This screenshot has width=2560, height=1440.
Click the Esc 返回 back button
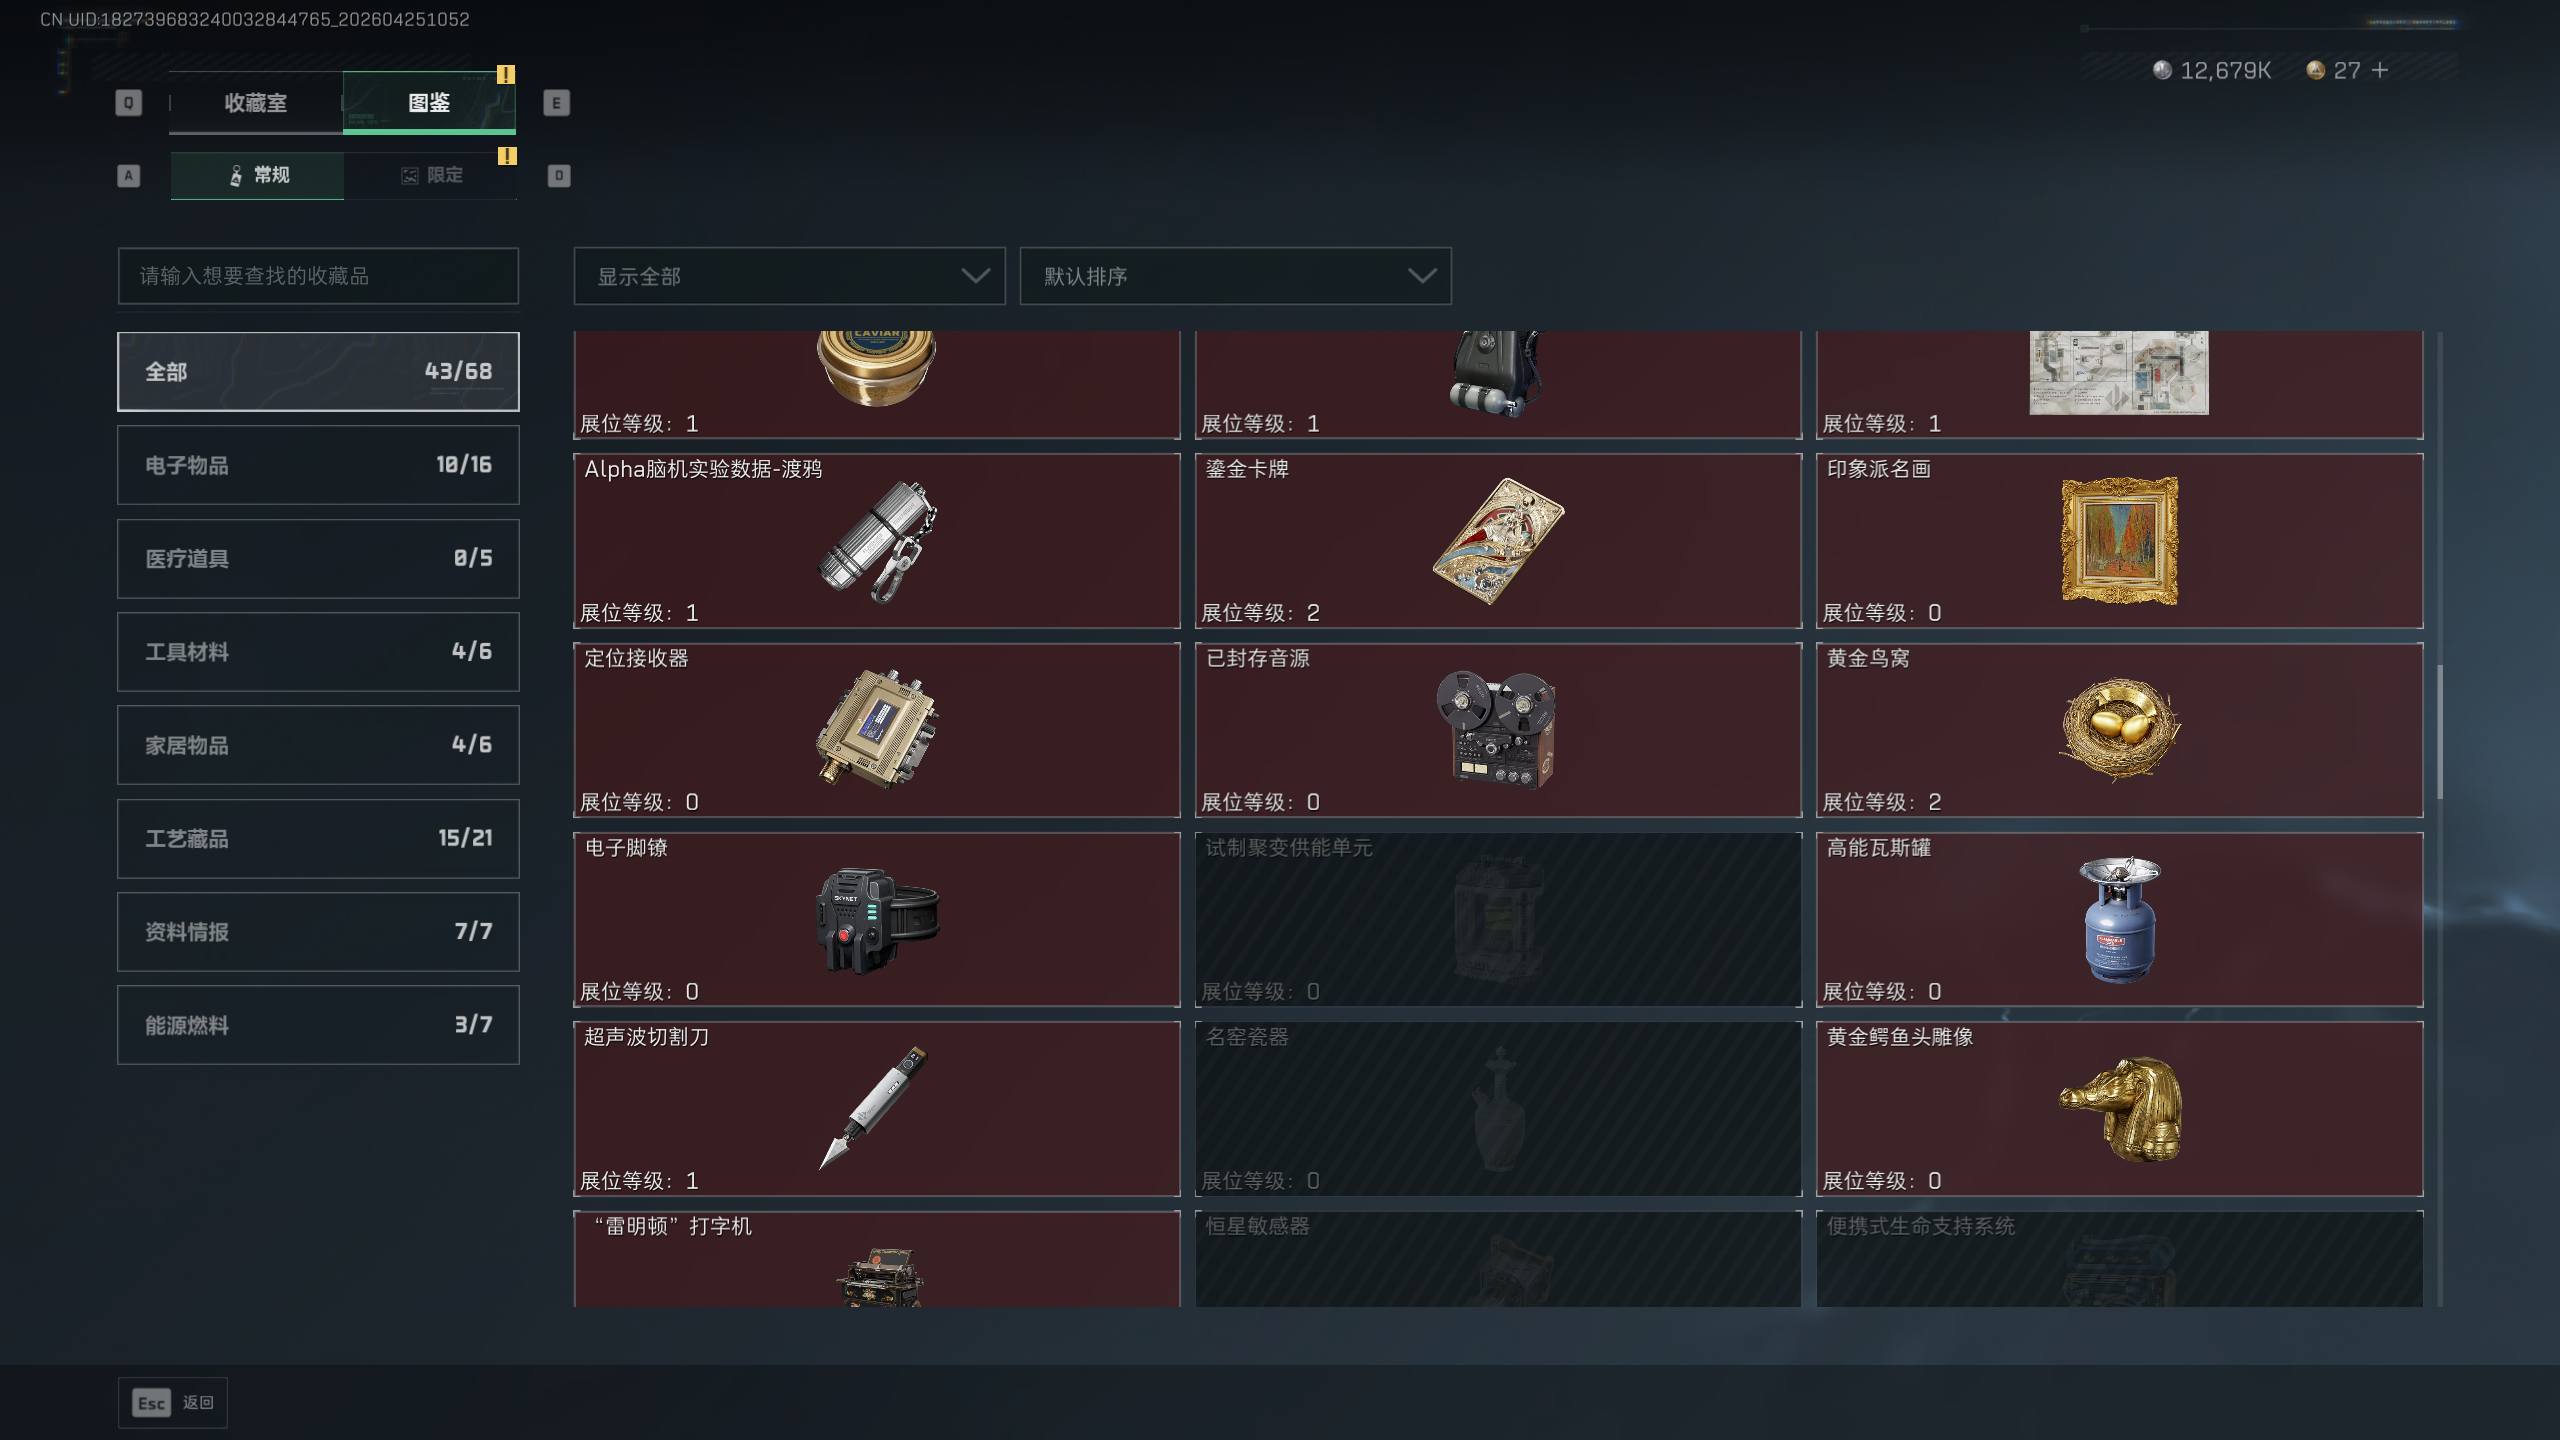[173, 1402]
